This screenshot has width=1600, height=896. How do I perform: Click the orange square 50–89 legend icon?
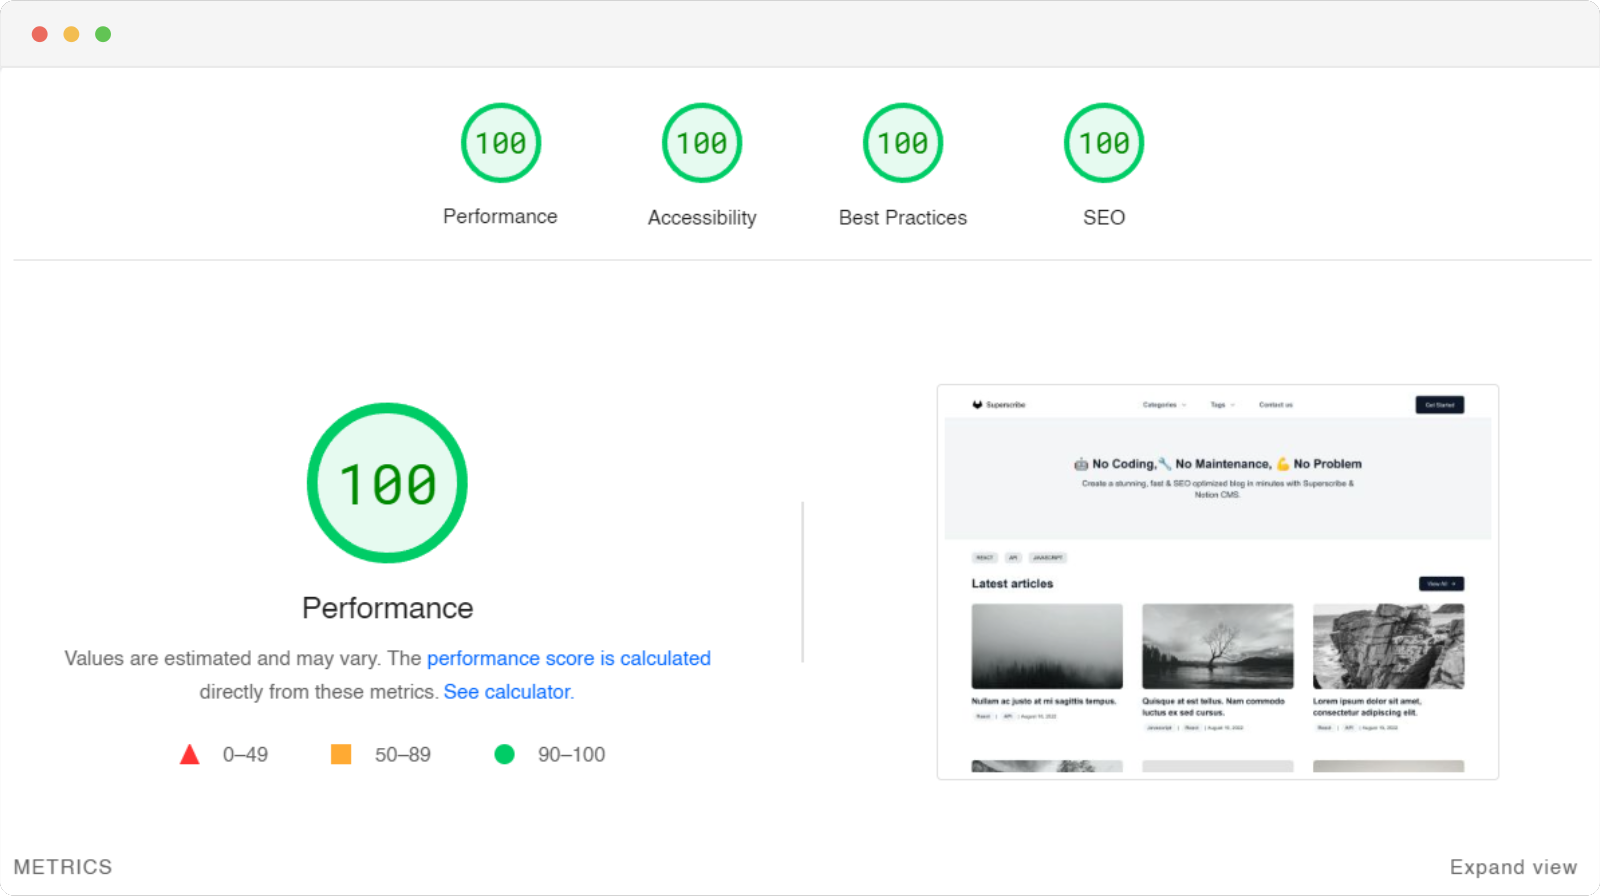click(x=341, y=754)
